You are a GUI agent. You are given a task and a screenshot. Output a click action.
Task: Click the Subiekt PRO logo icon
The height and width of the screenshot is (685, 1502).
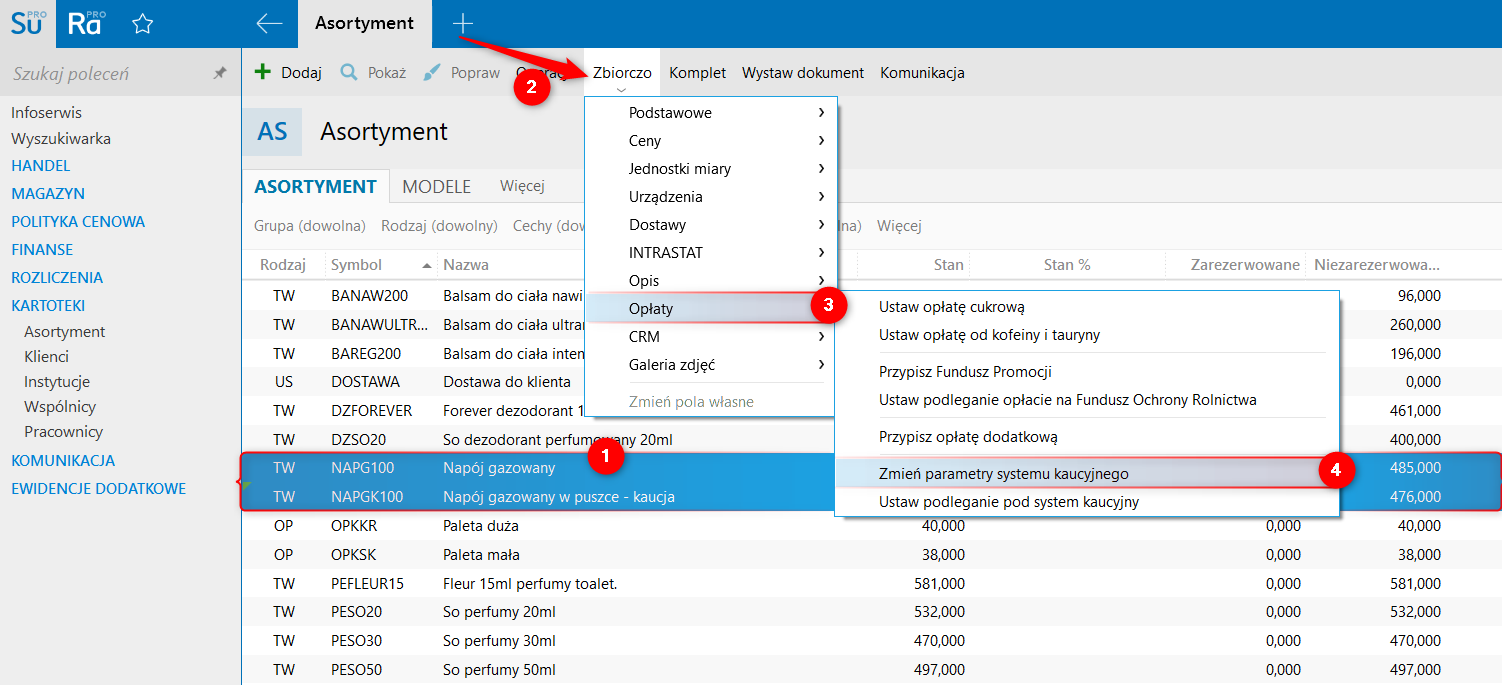pos(28,24)
